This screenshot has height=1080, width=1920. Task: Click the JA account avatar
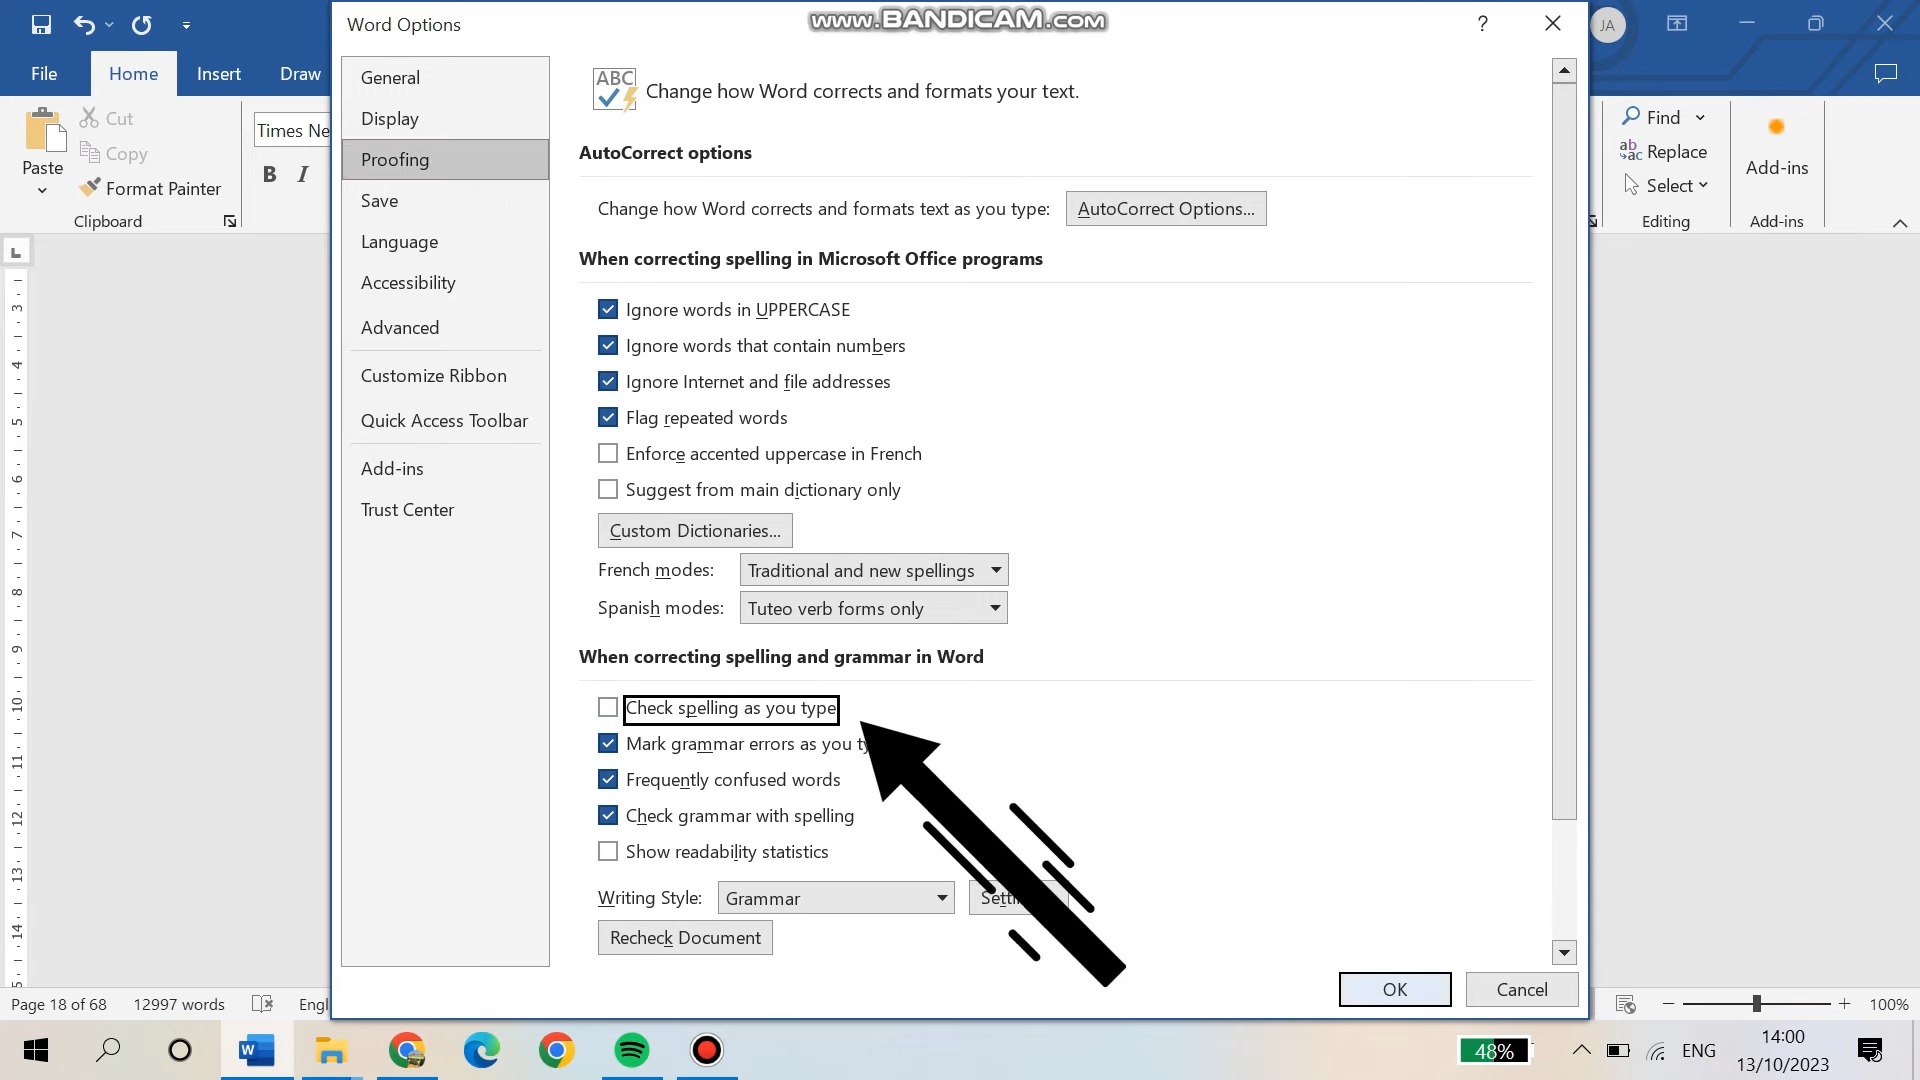(x=1607, y=25)
